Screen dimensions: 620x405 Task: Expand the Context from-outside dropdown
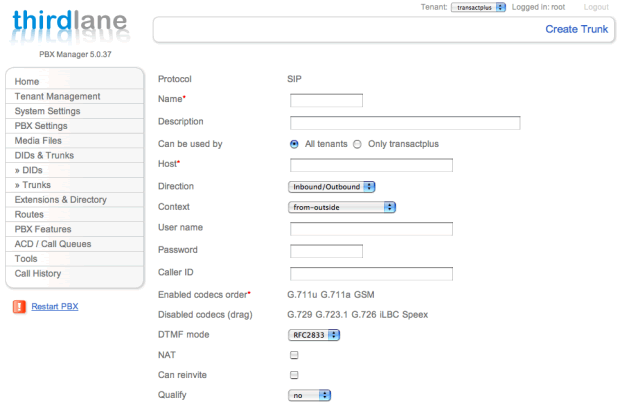pyautogui.click(x=342, y=207)
